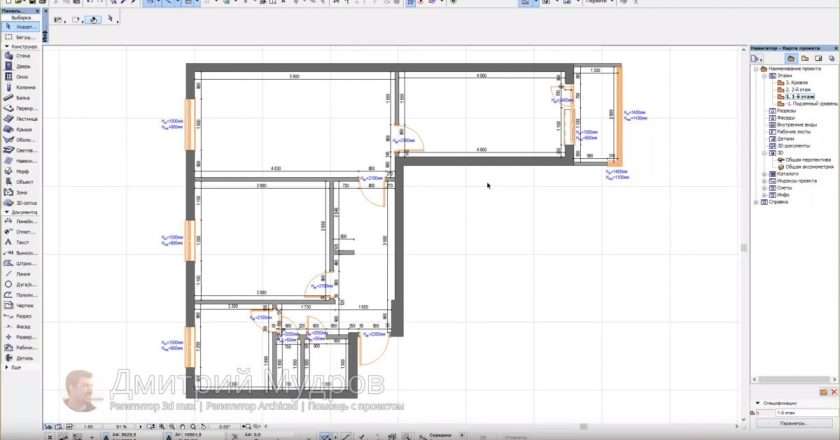Viewport: 840px width, 440px height.
Task: Expand the Справка tree node
Action: click(x=756, y=203)
